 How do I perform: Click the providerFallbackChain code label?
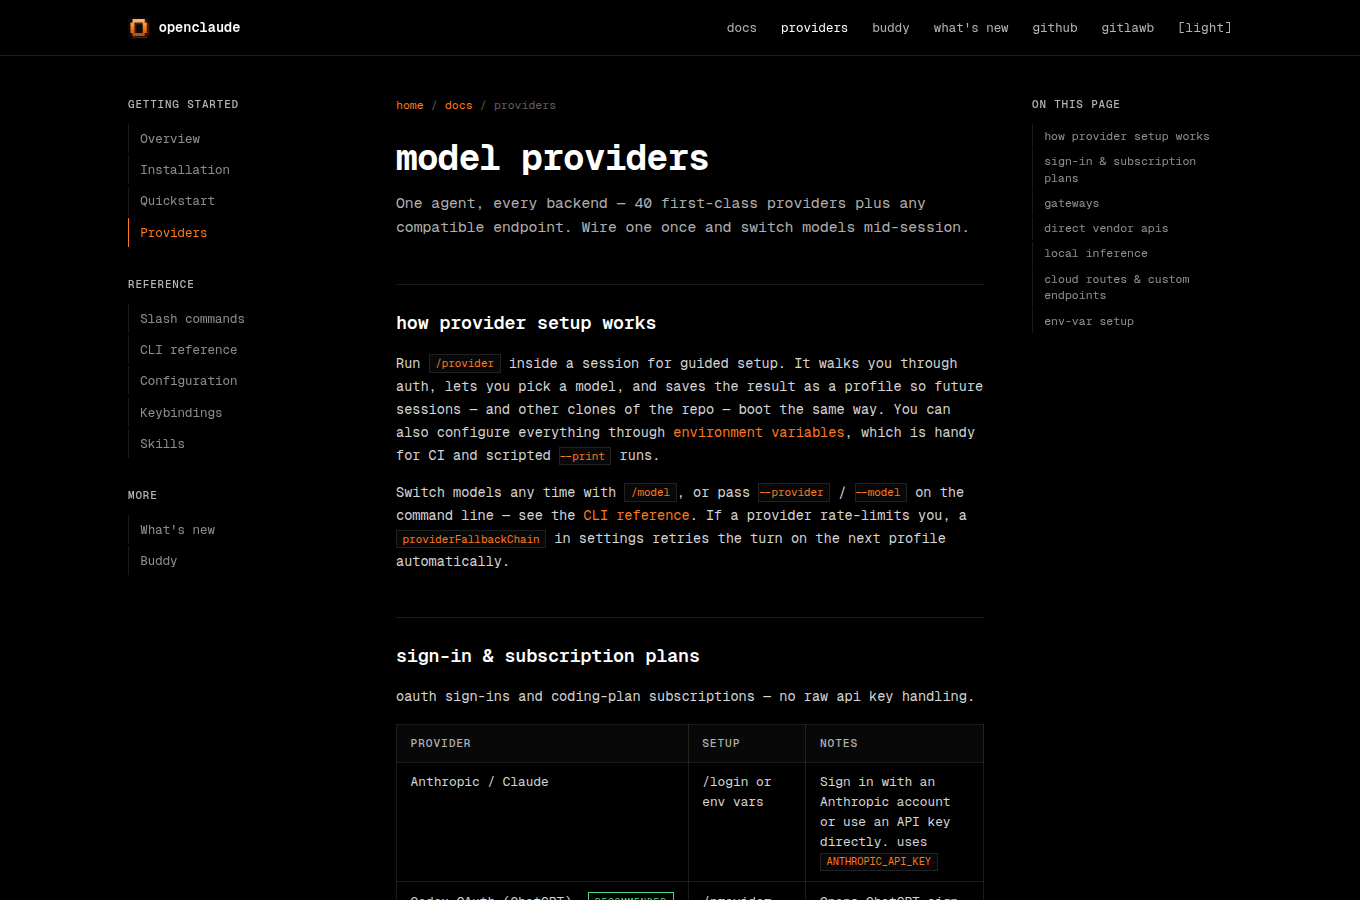[x=471, y=540]
